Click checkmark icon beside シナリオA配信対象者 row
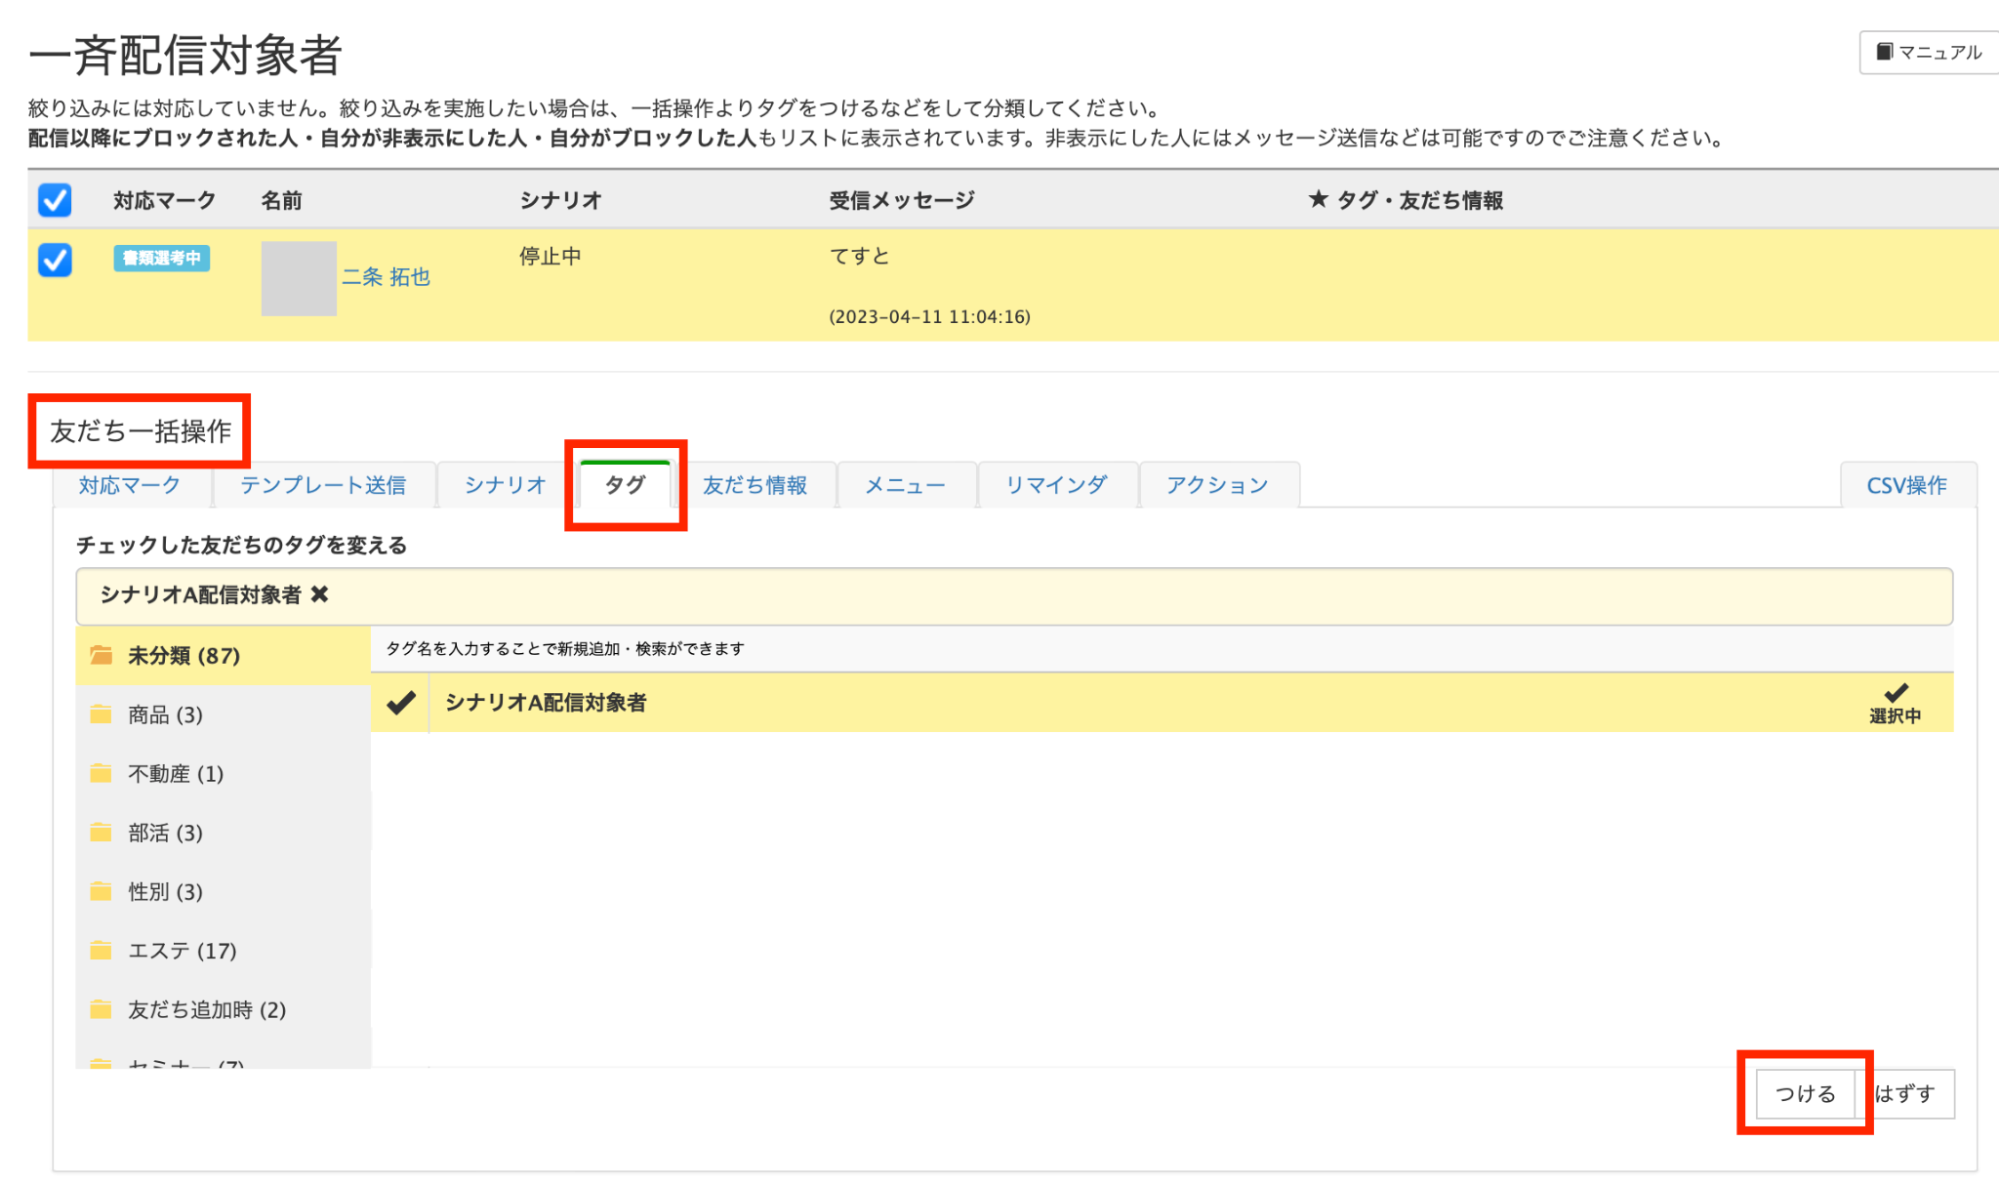This screenshot has width=1999, height=1190. point(401,703)
